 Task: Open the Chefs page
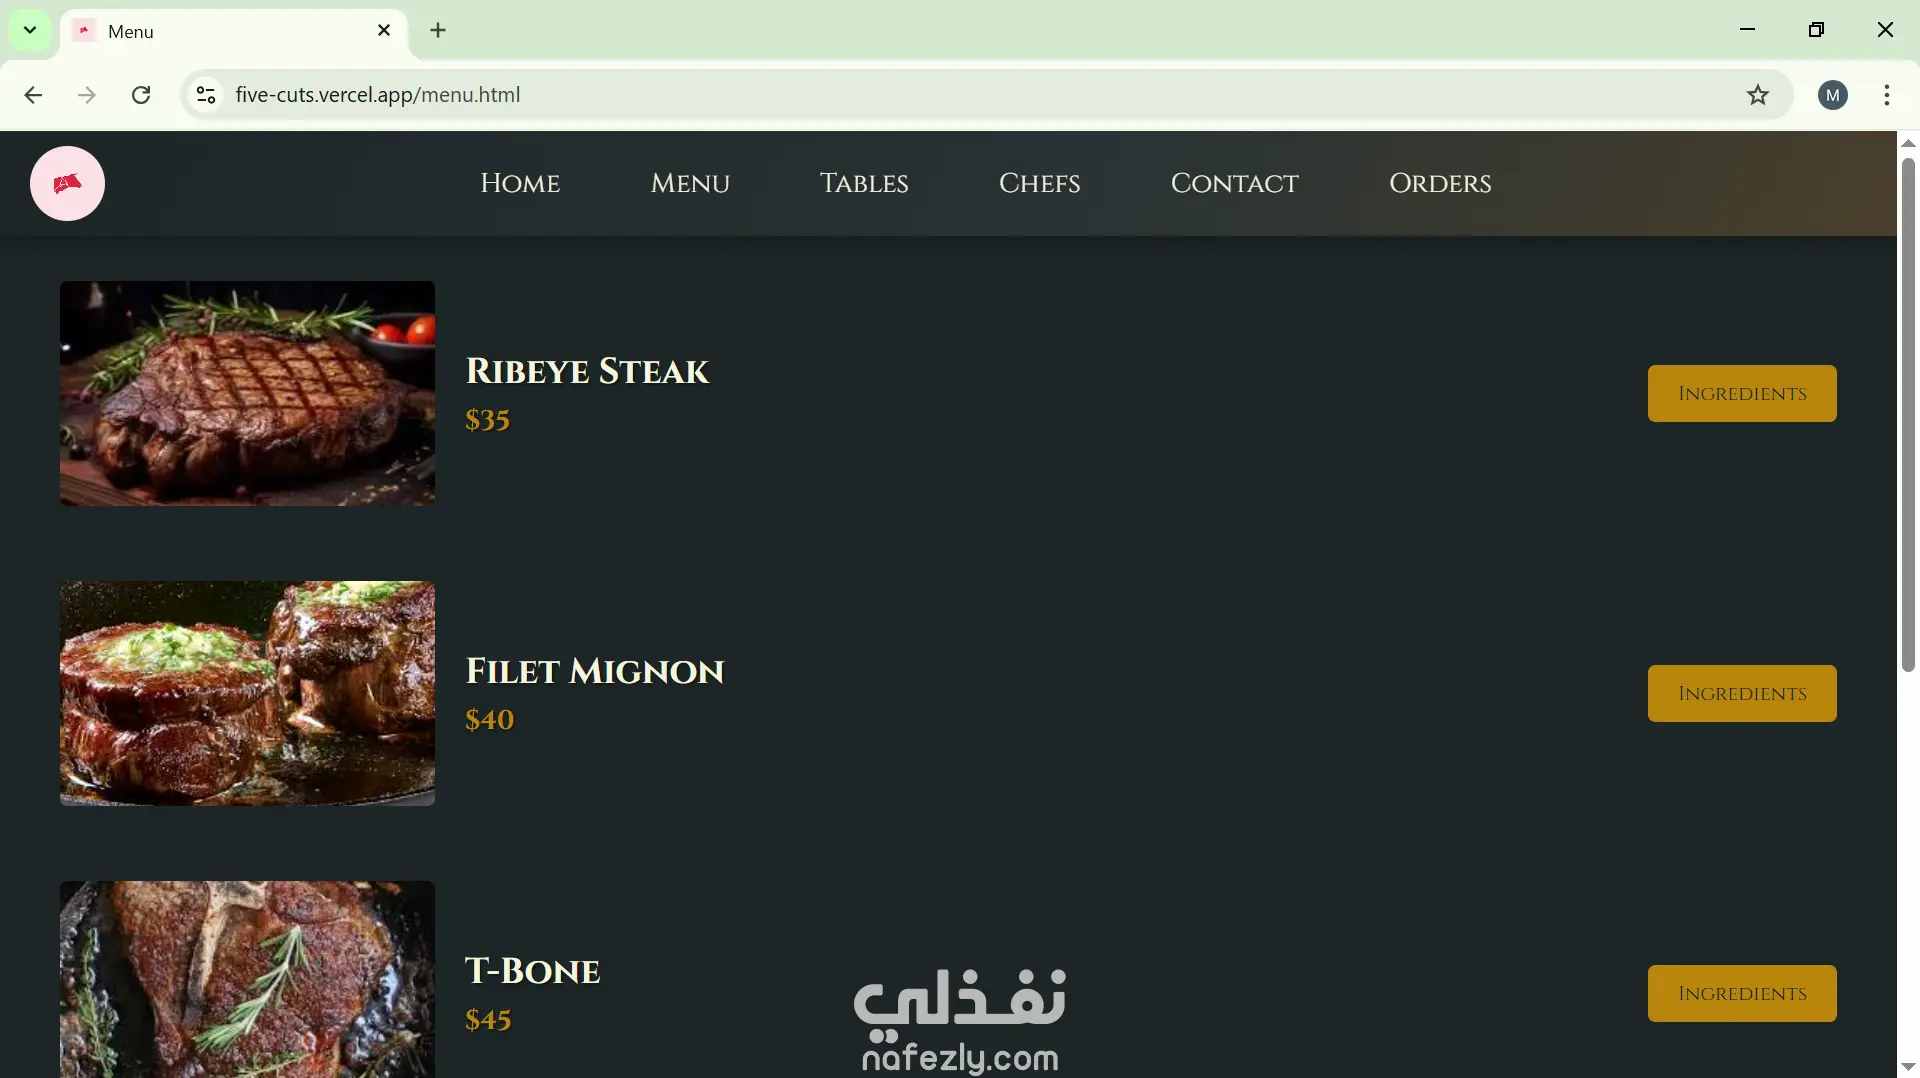pos(1040,183)
